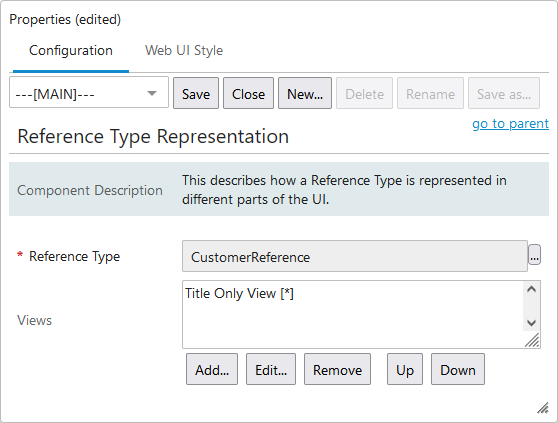Click the CustomerReference input field

coord(355,256)
